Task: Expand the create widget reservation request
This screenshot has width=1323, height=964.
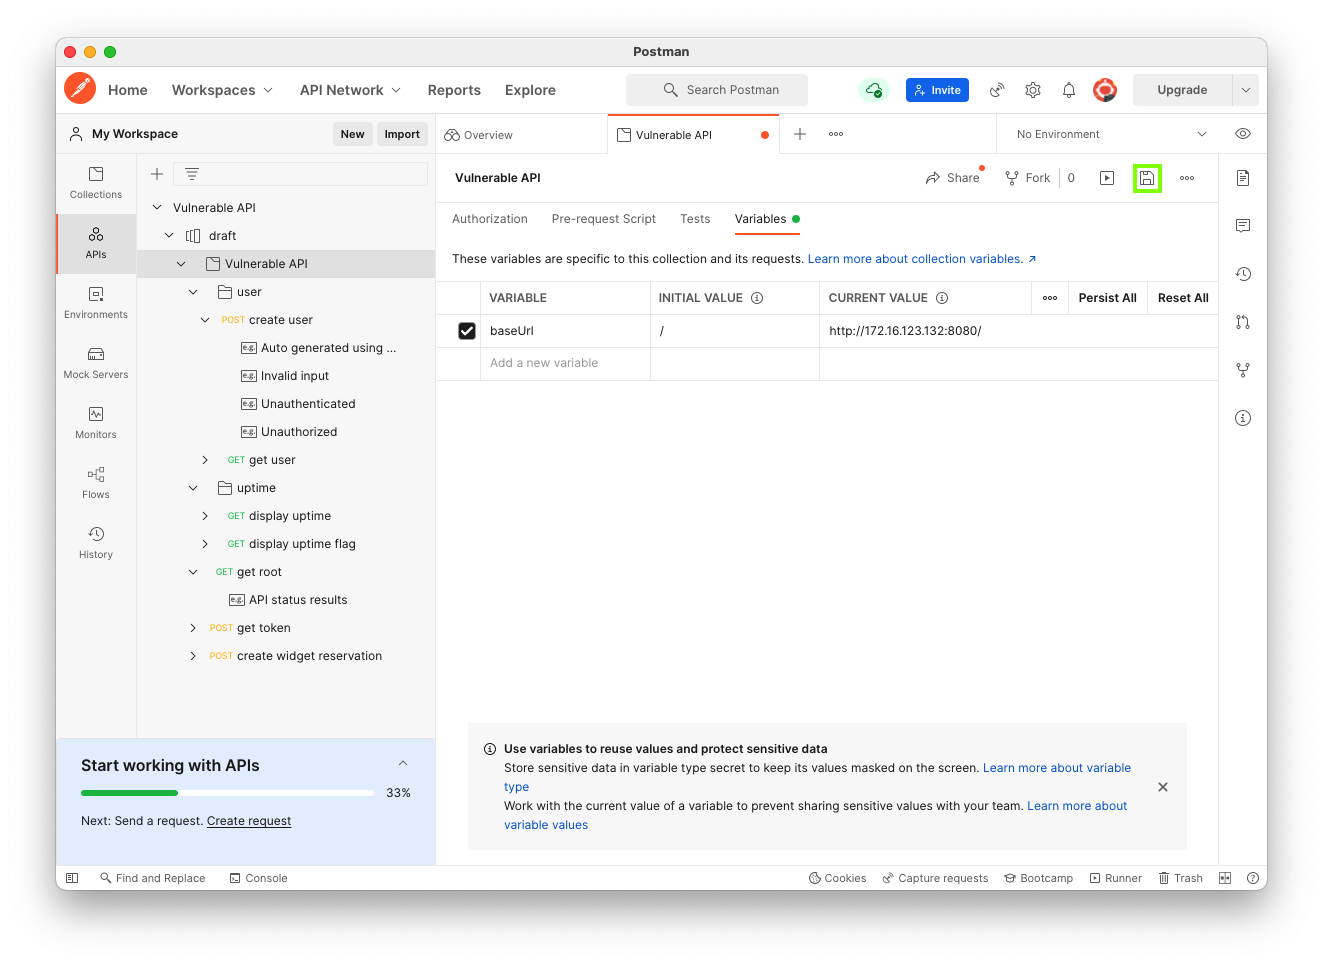Action: (193, 656)
